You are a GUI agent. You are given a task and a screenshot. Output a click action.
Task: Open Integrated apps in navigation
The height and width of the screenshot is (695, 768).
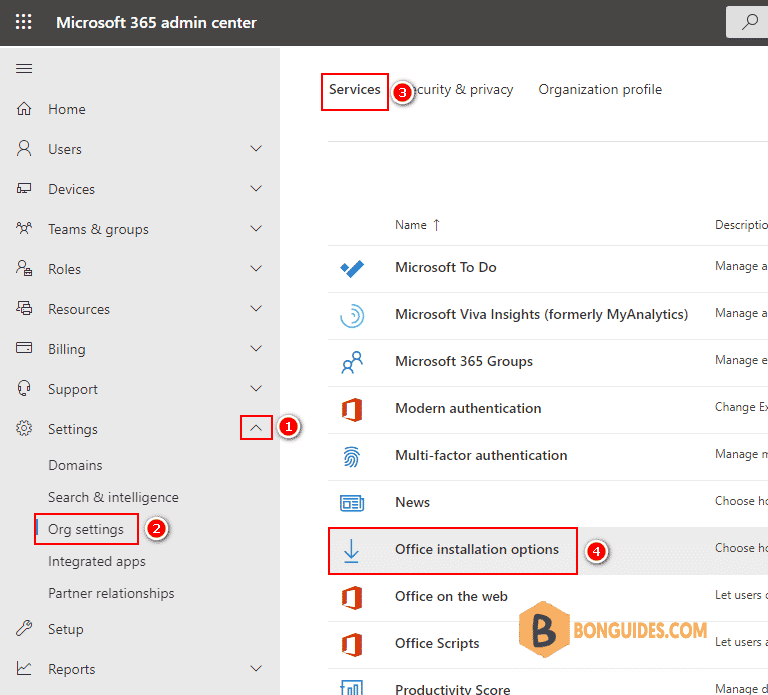click(96, 561)
